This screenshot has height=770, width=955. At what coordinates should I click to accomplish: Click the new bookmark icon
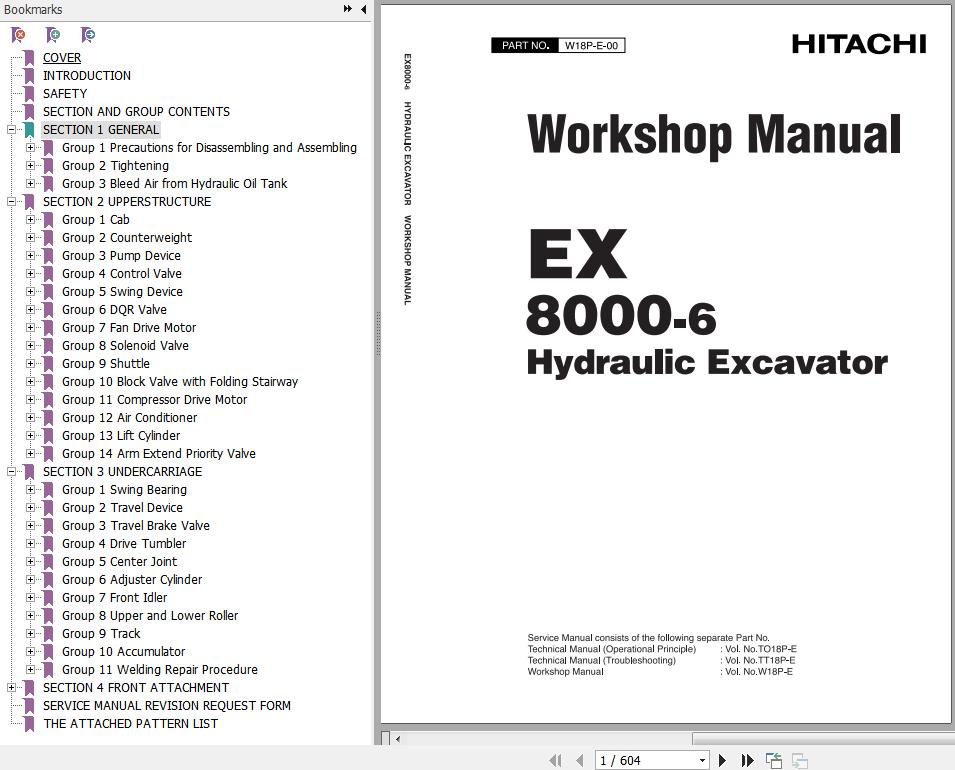[53, 35]
